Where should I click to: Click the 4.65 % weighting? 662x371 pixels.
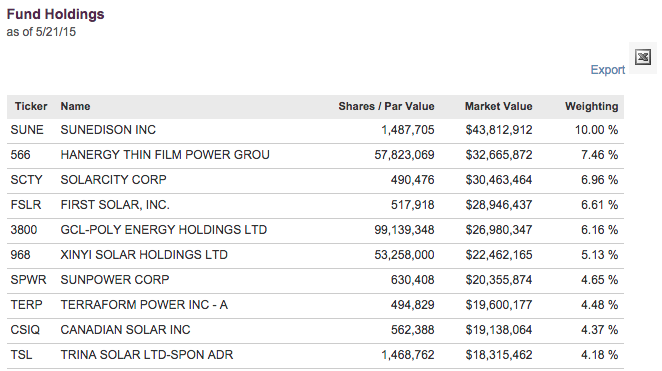[600, 279]
